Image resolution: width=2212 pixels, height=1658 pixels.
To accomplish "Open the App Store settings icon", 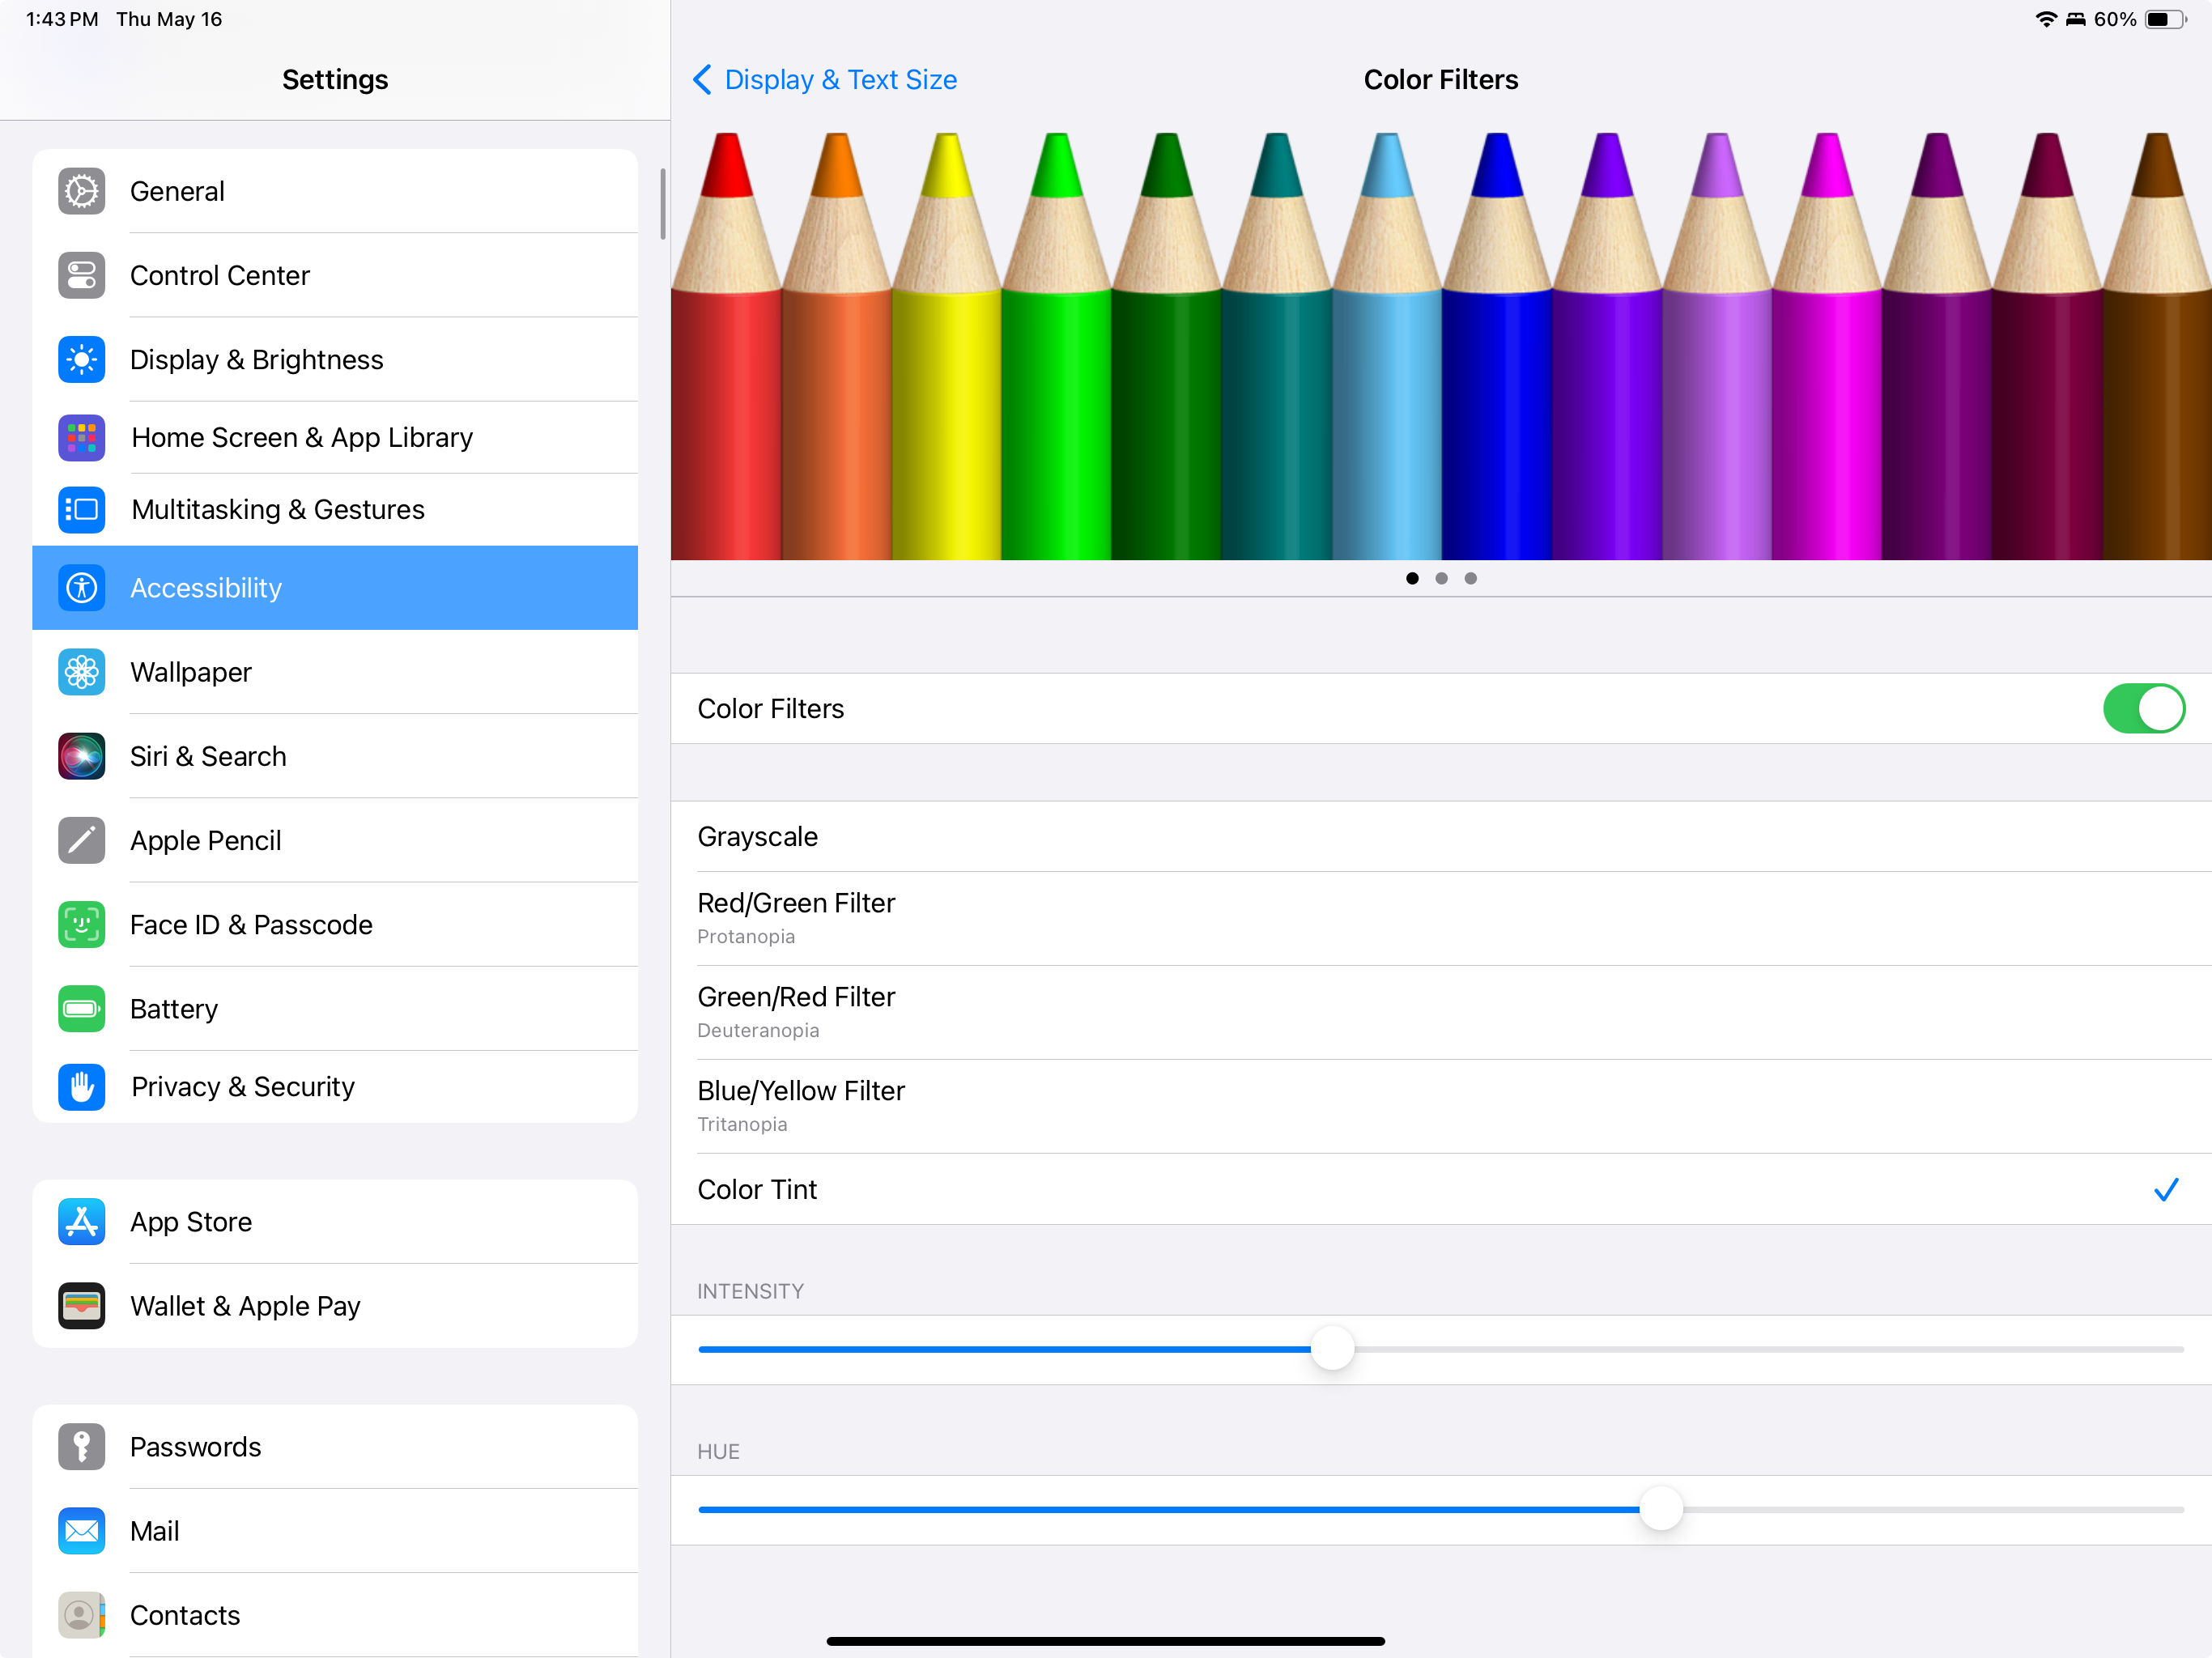I will pyautogui.click(x=81, y=1221).
